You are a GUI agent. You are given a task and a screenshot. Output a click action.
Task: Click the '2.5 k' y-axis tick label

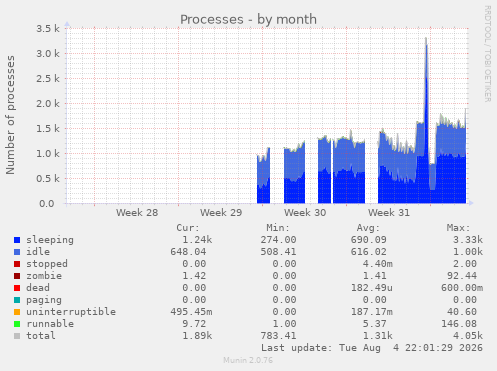48,79
